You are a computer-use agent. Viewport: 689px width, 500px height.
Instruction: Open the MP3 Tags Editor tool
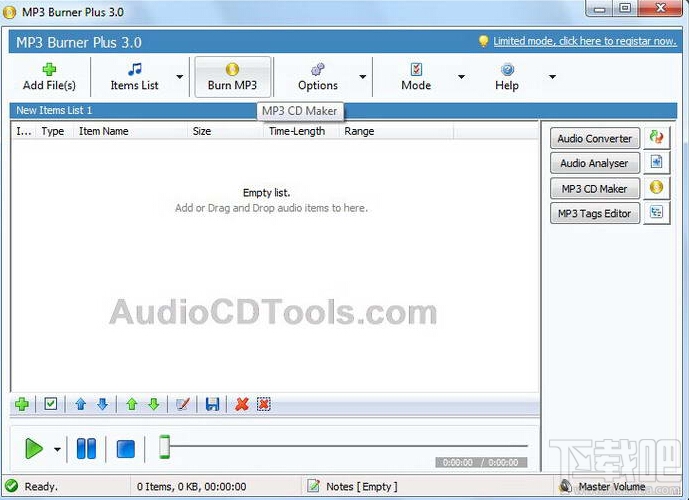(595, 214)
